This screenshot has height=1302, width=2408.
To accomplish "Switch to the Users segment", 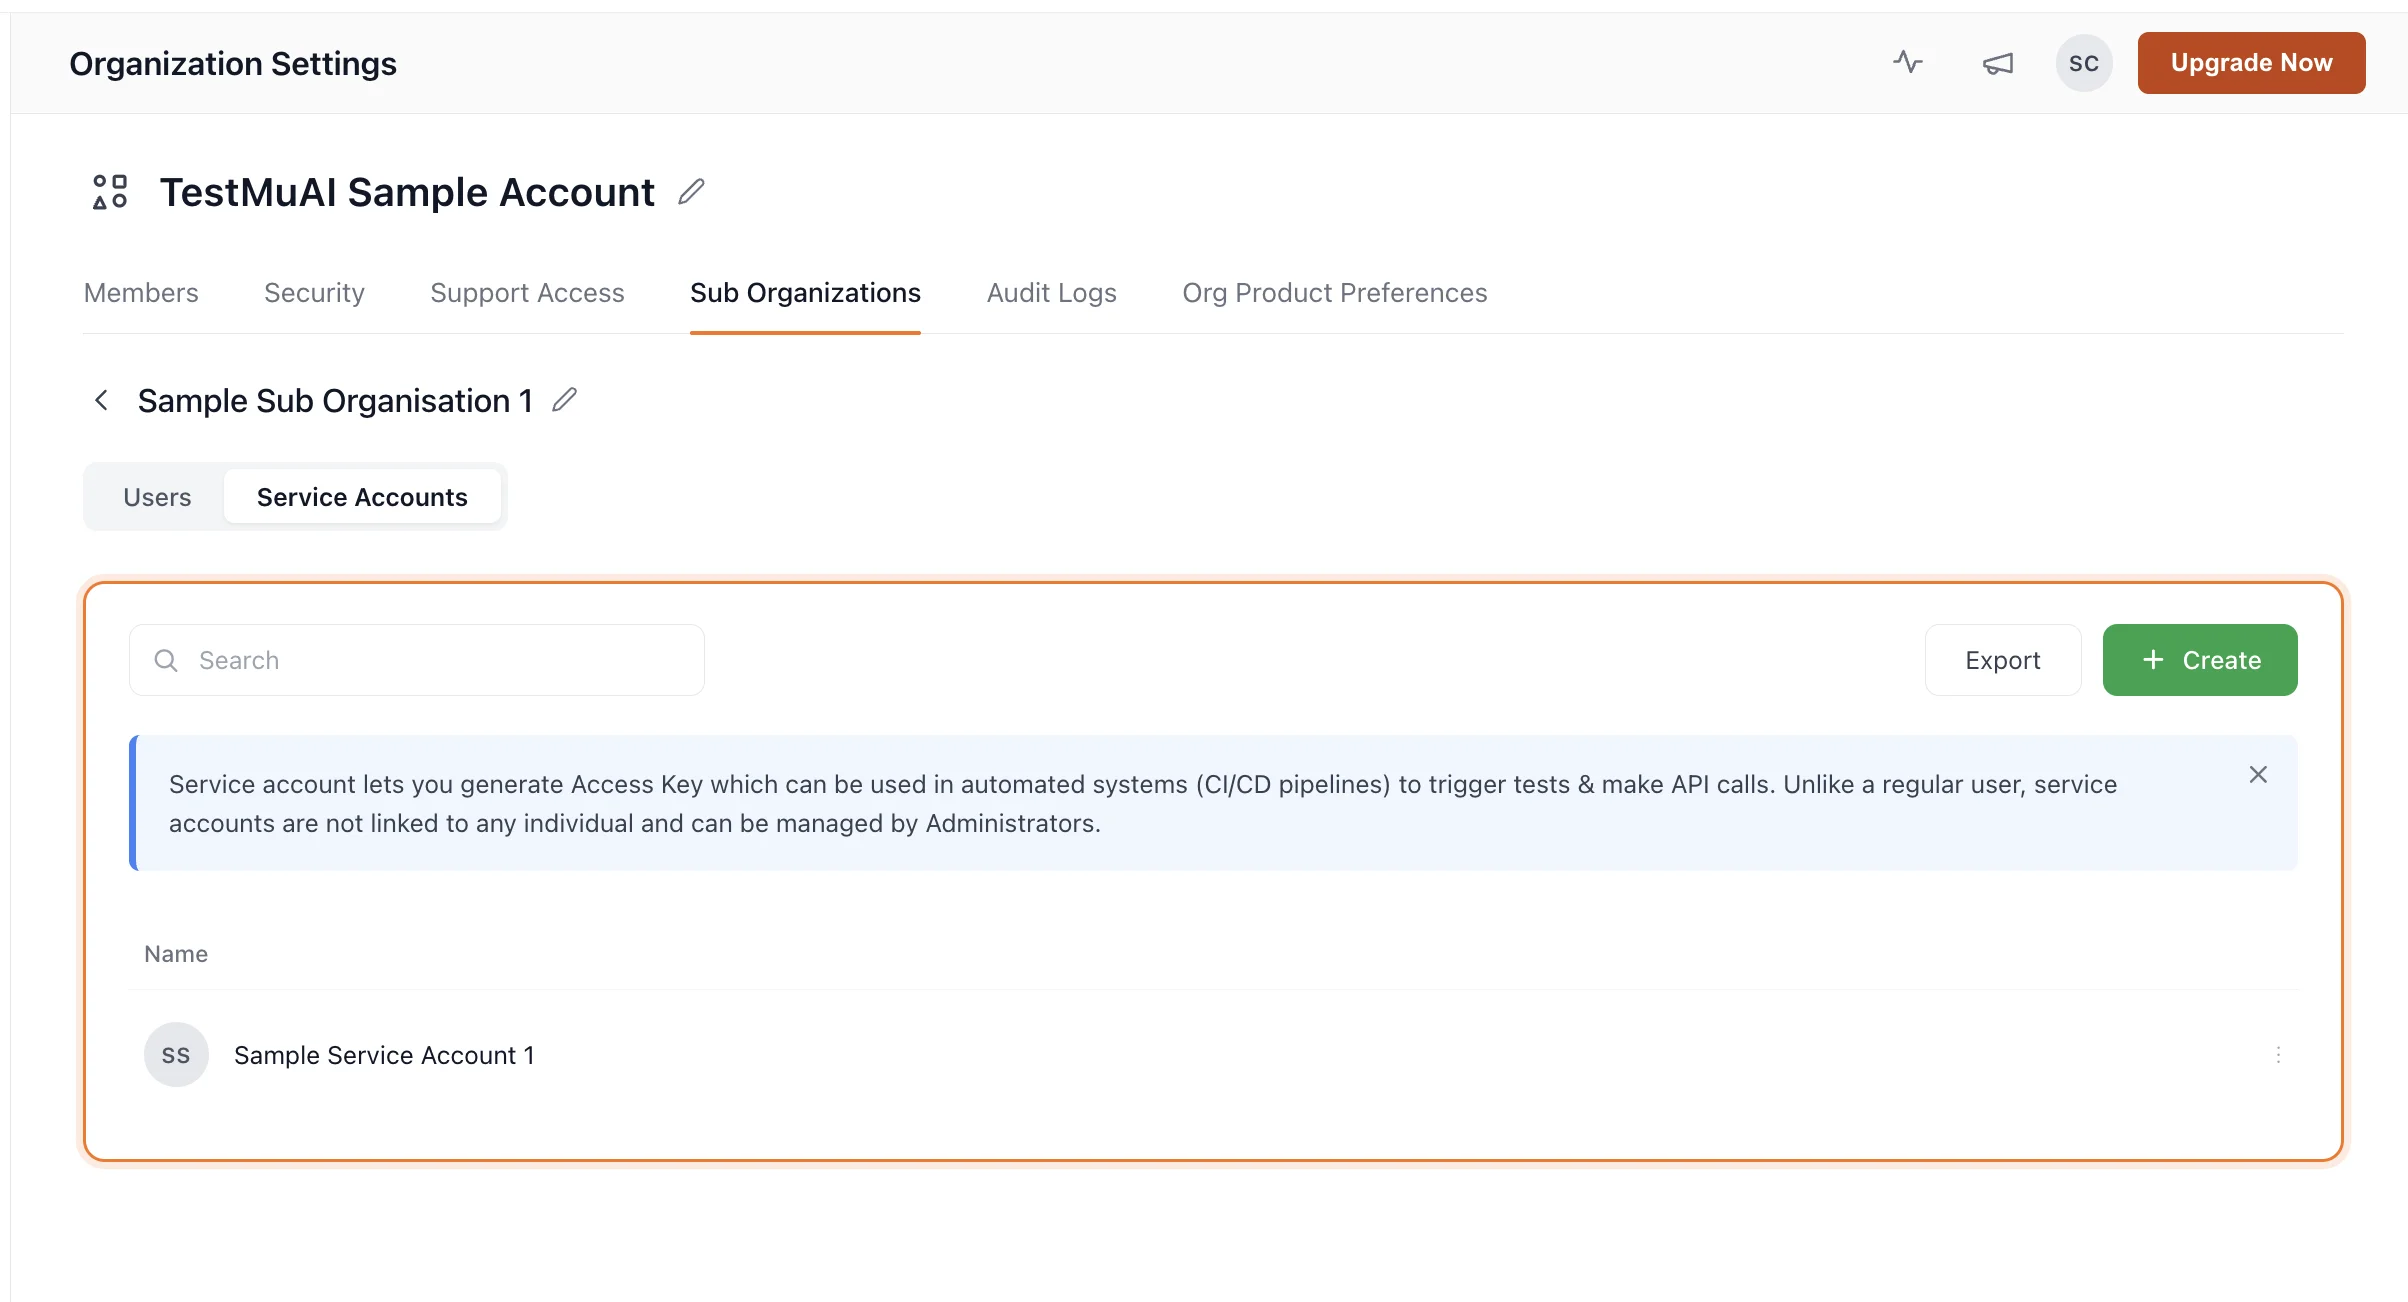I will [157, 497].
